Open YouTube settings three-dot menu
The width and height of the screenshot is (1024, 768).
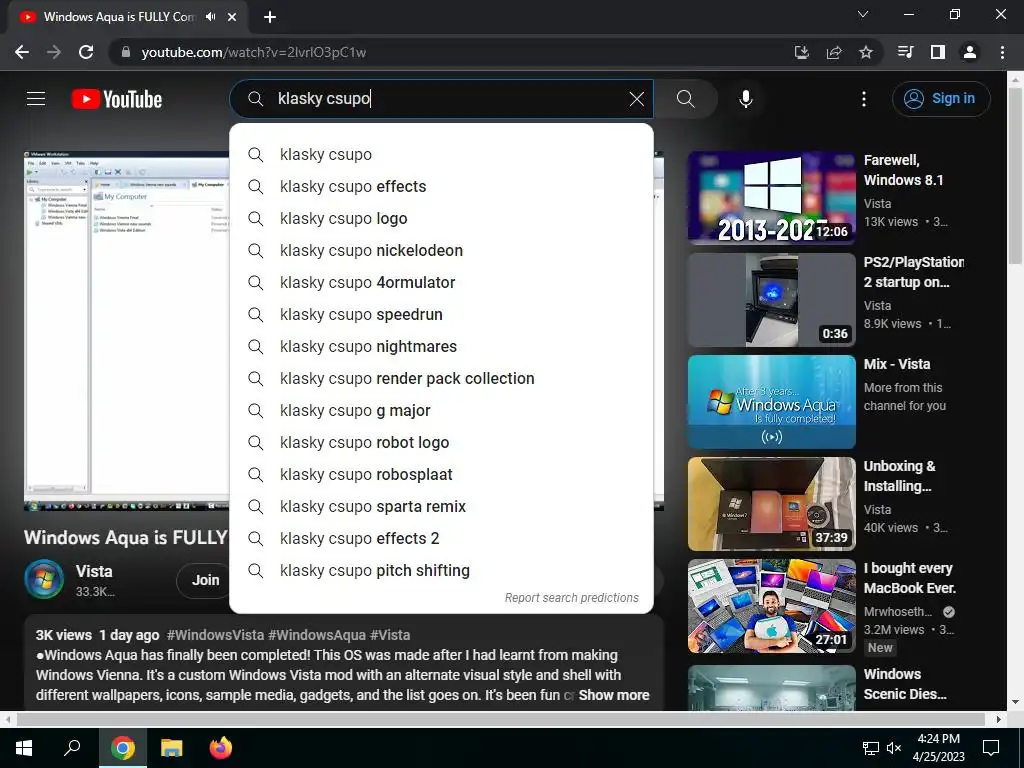click(x=864, y=99)
